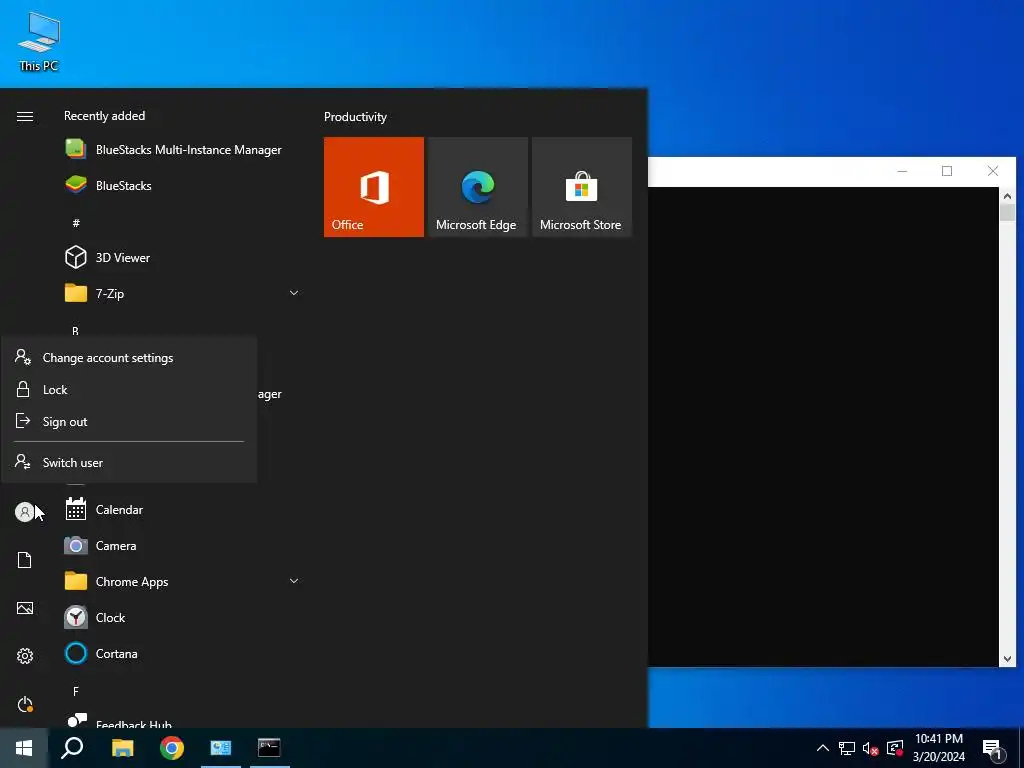Show hidden tray icons chevron
Viewport: 1024px width, 768px height.
[823, 748]
